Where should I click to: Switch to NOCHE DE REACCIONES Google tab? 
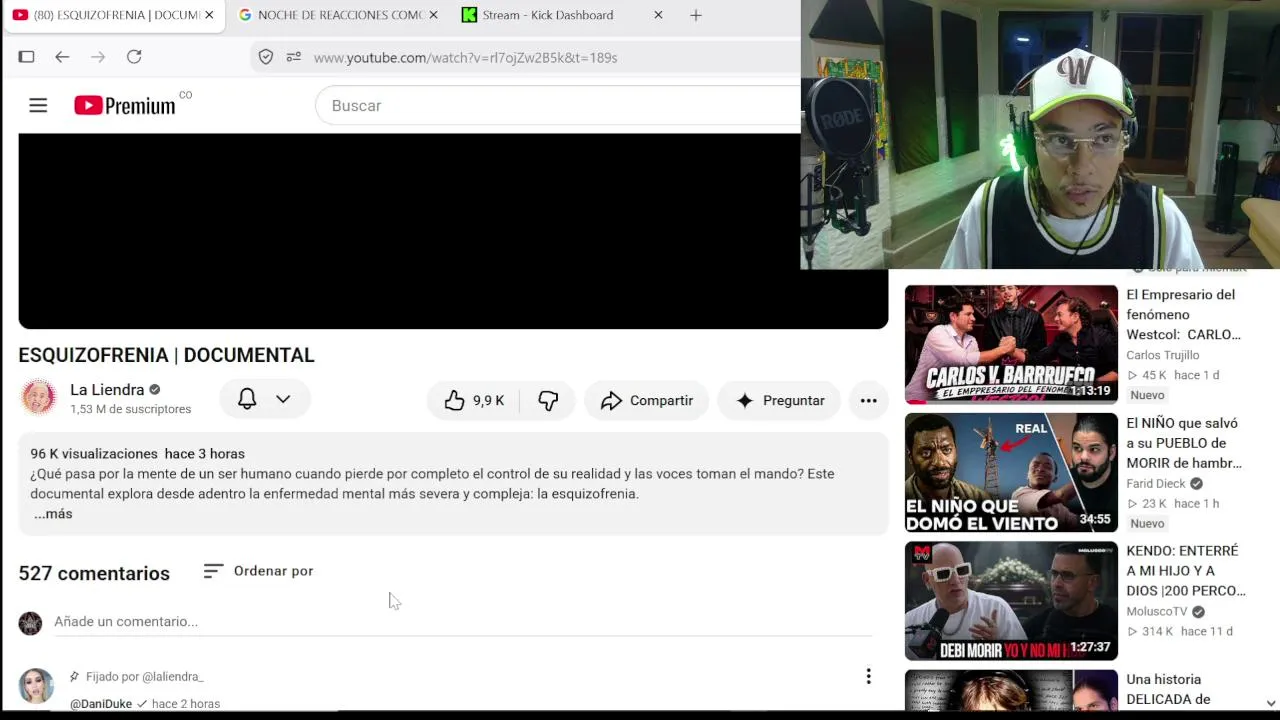338,15
